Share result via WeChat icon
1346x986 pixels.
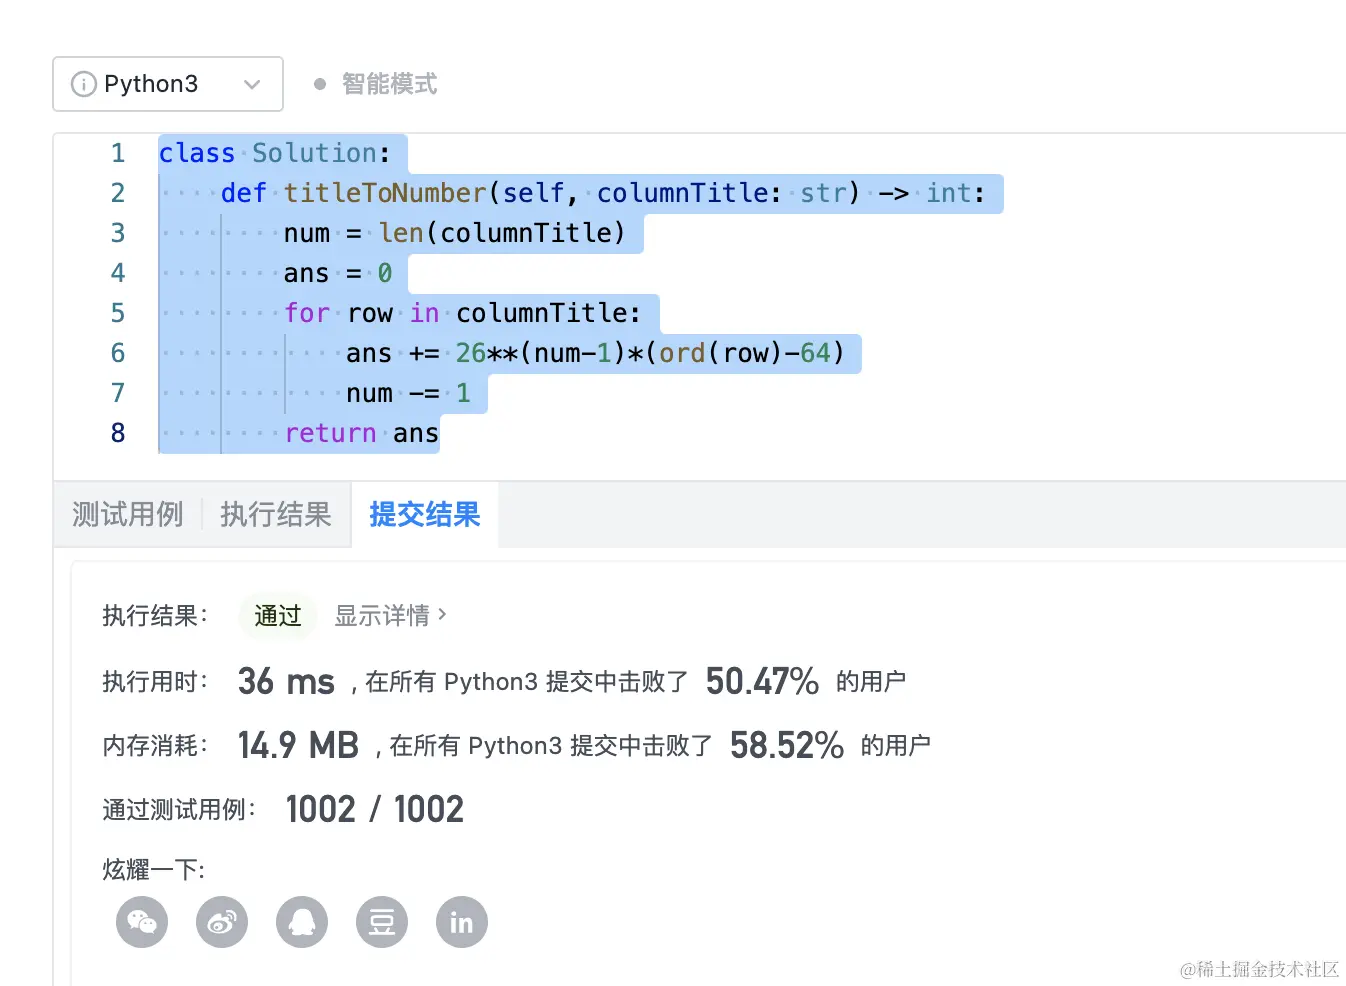coord(142,922)
